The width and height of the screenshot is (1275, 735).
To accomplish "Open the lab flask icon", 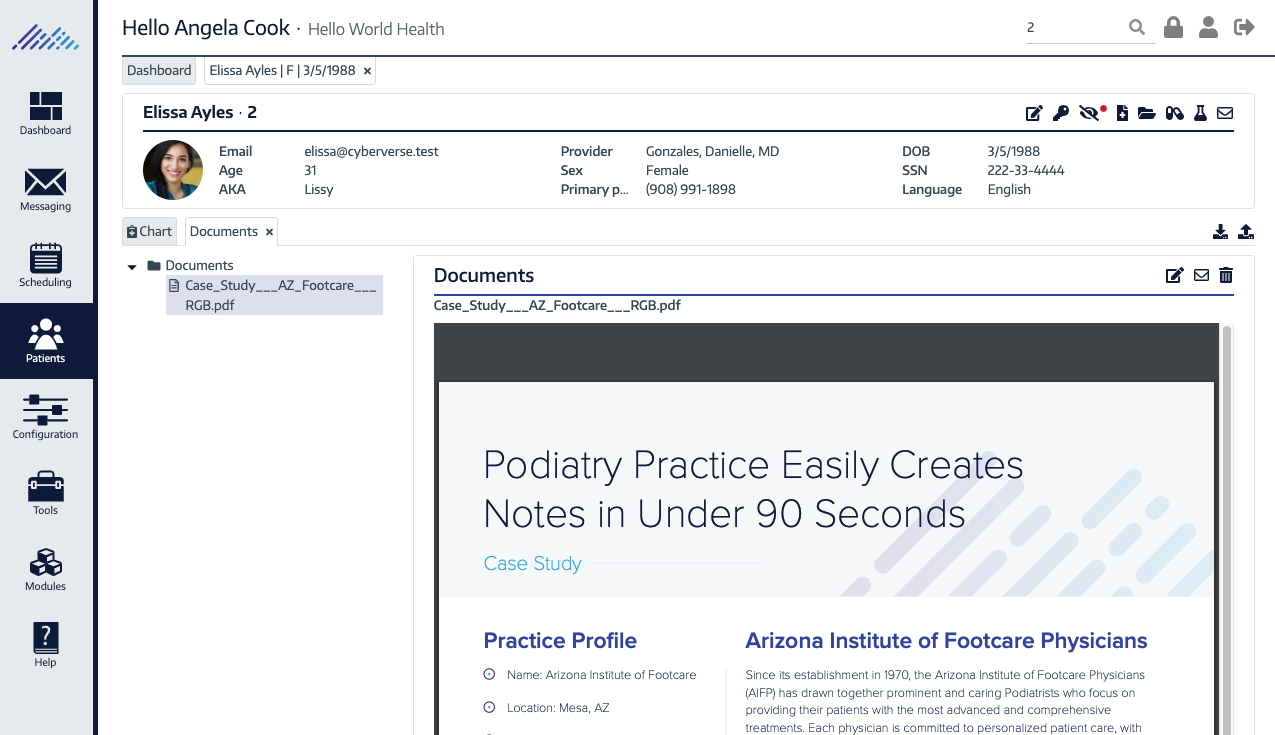I will 1200,113.
